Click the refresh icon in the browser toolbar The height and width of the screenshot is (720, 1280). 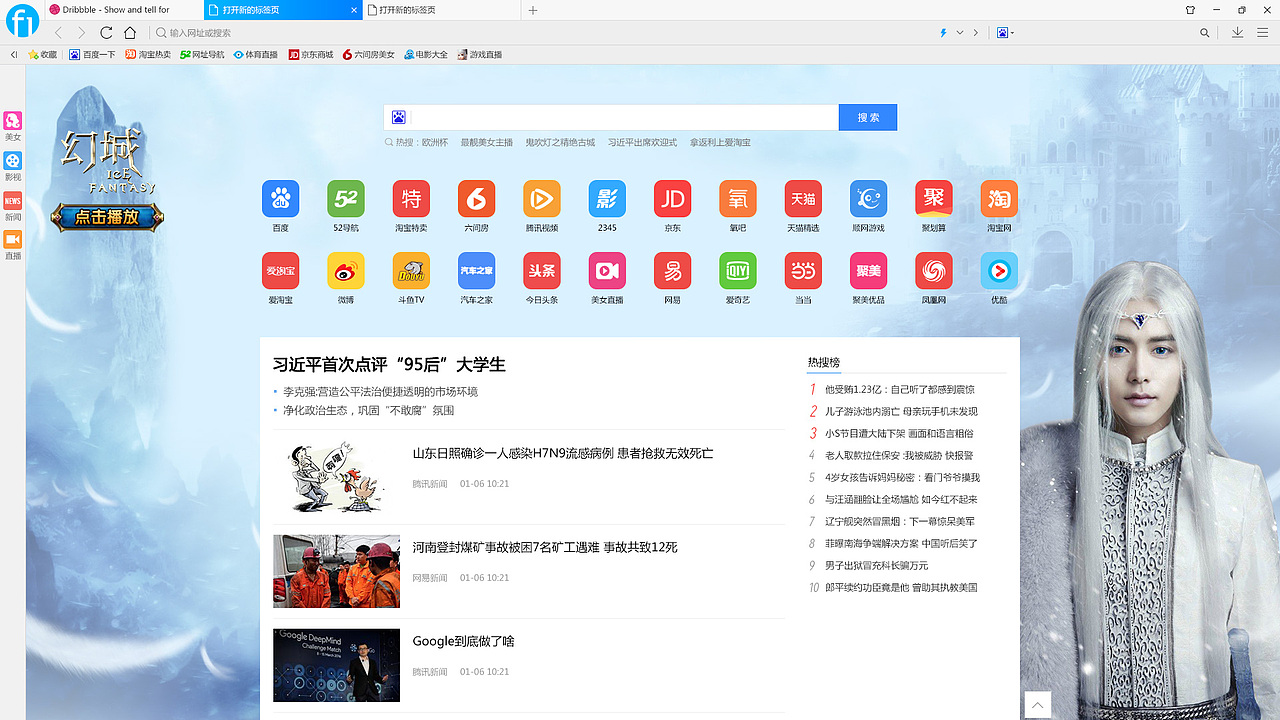pos(105,32)
